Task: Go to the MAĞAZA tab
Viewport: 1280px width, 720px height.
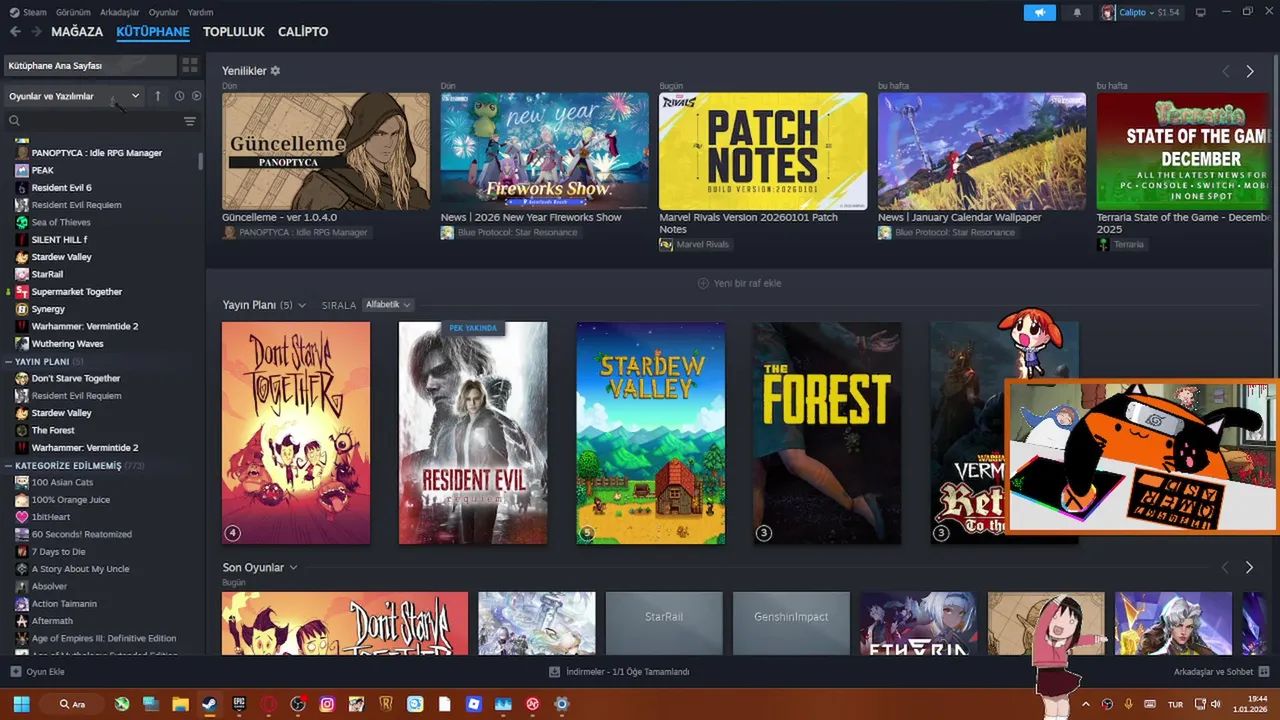Action: coord(77,32)
